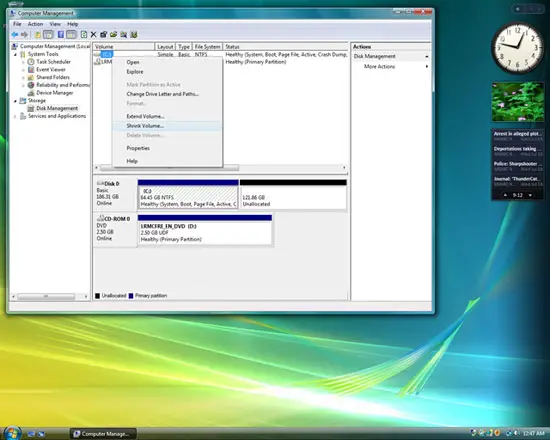550x440 pixels.
Task: Click the Properties icon next to the X
Action: (x=103, y=34)
